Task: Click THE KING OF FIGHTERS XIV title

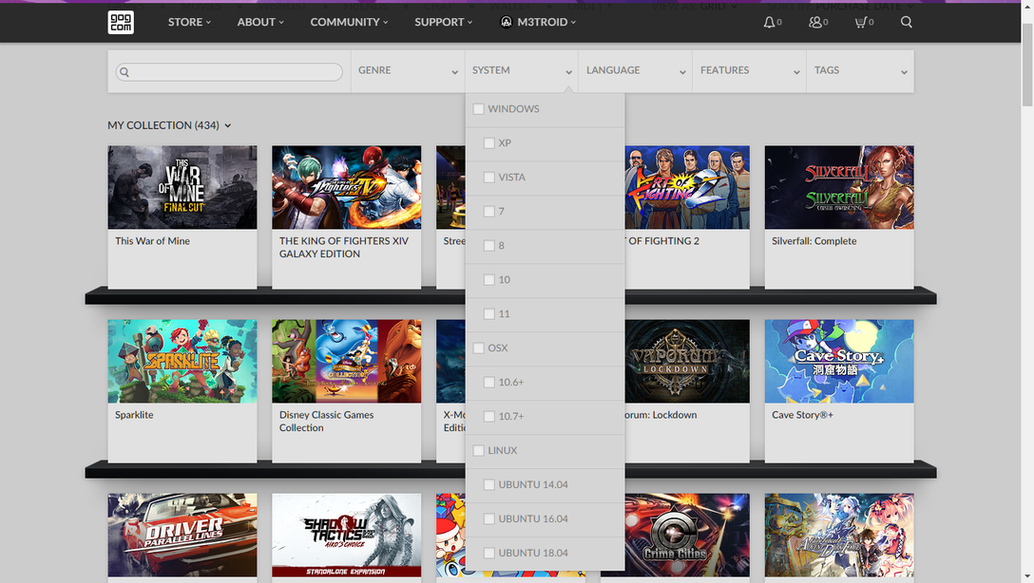Action: point(344,247)
